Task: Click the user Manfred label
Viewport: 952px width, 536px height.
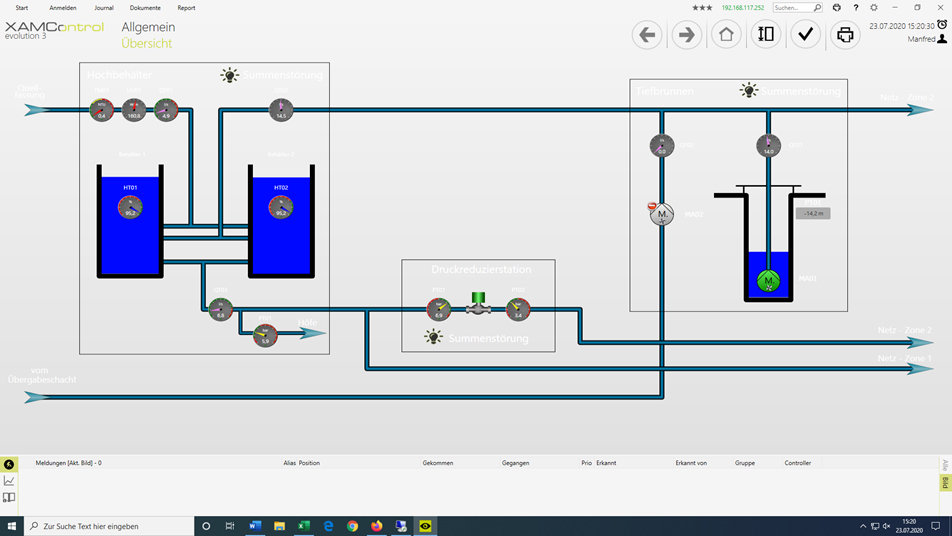Action: point(921,39)
